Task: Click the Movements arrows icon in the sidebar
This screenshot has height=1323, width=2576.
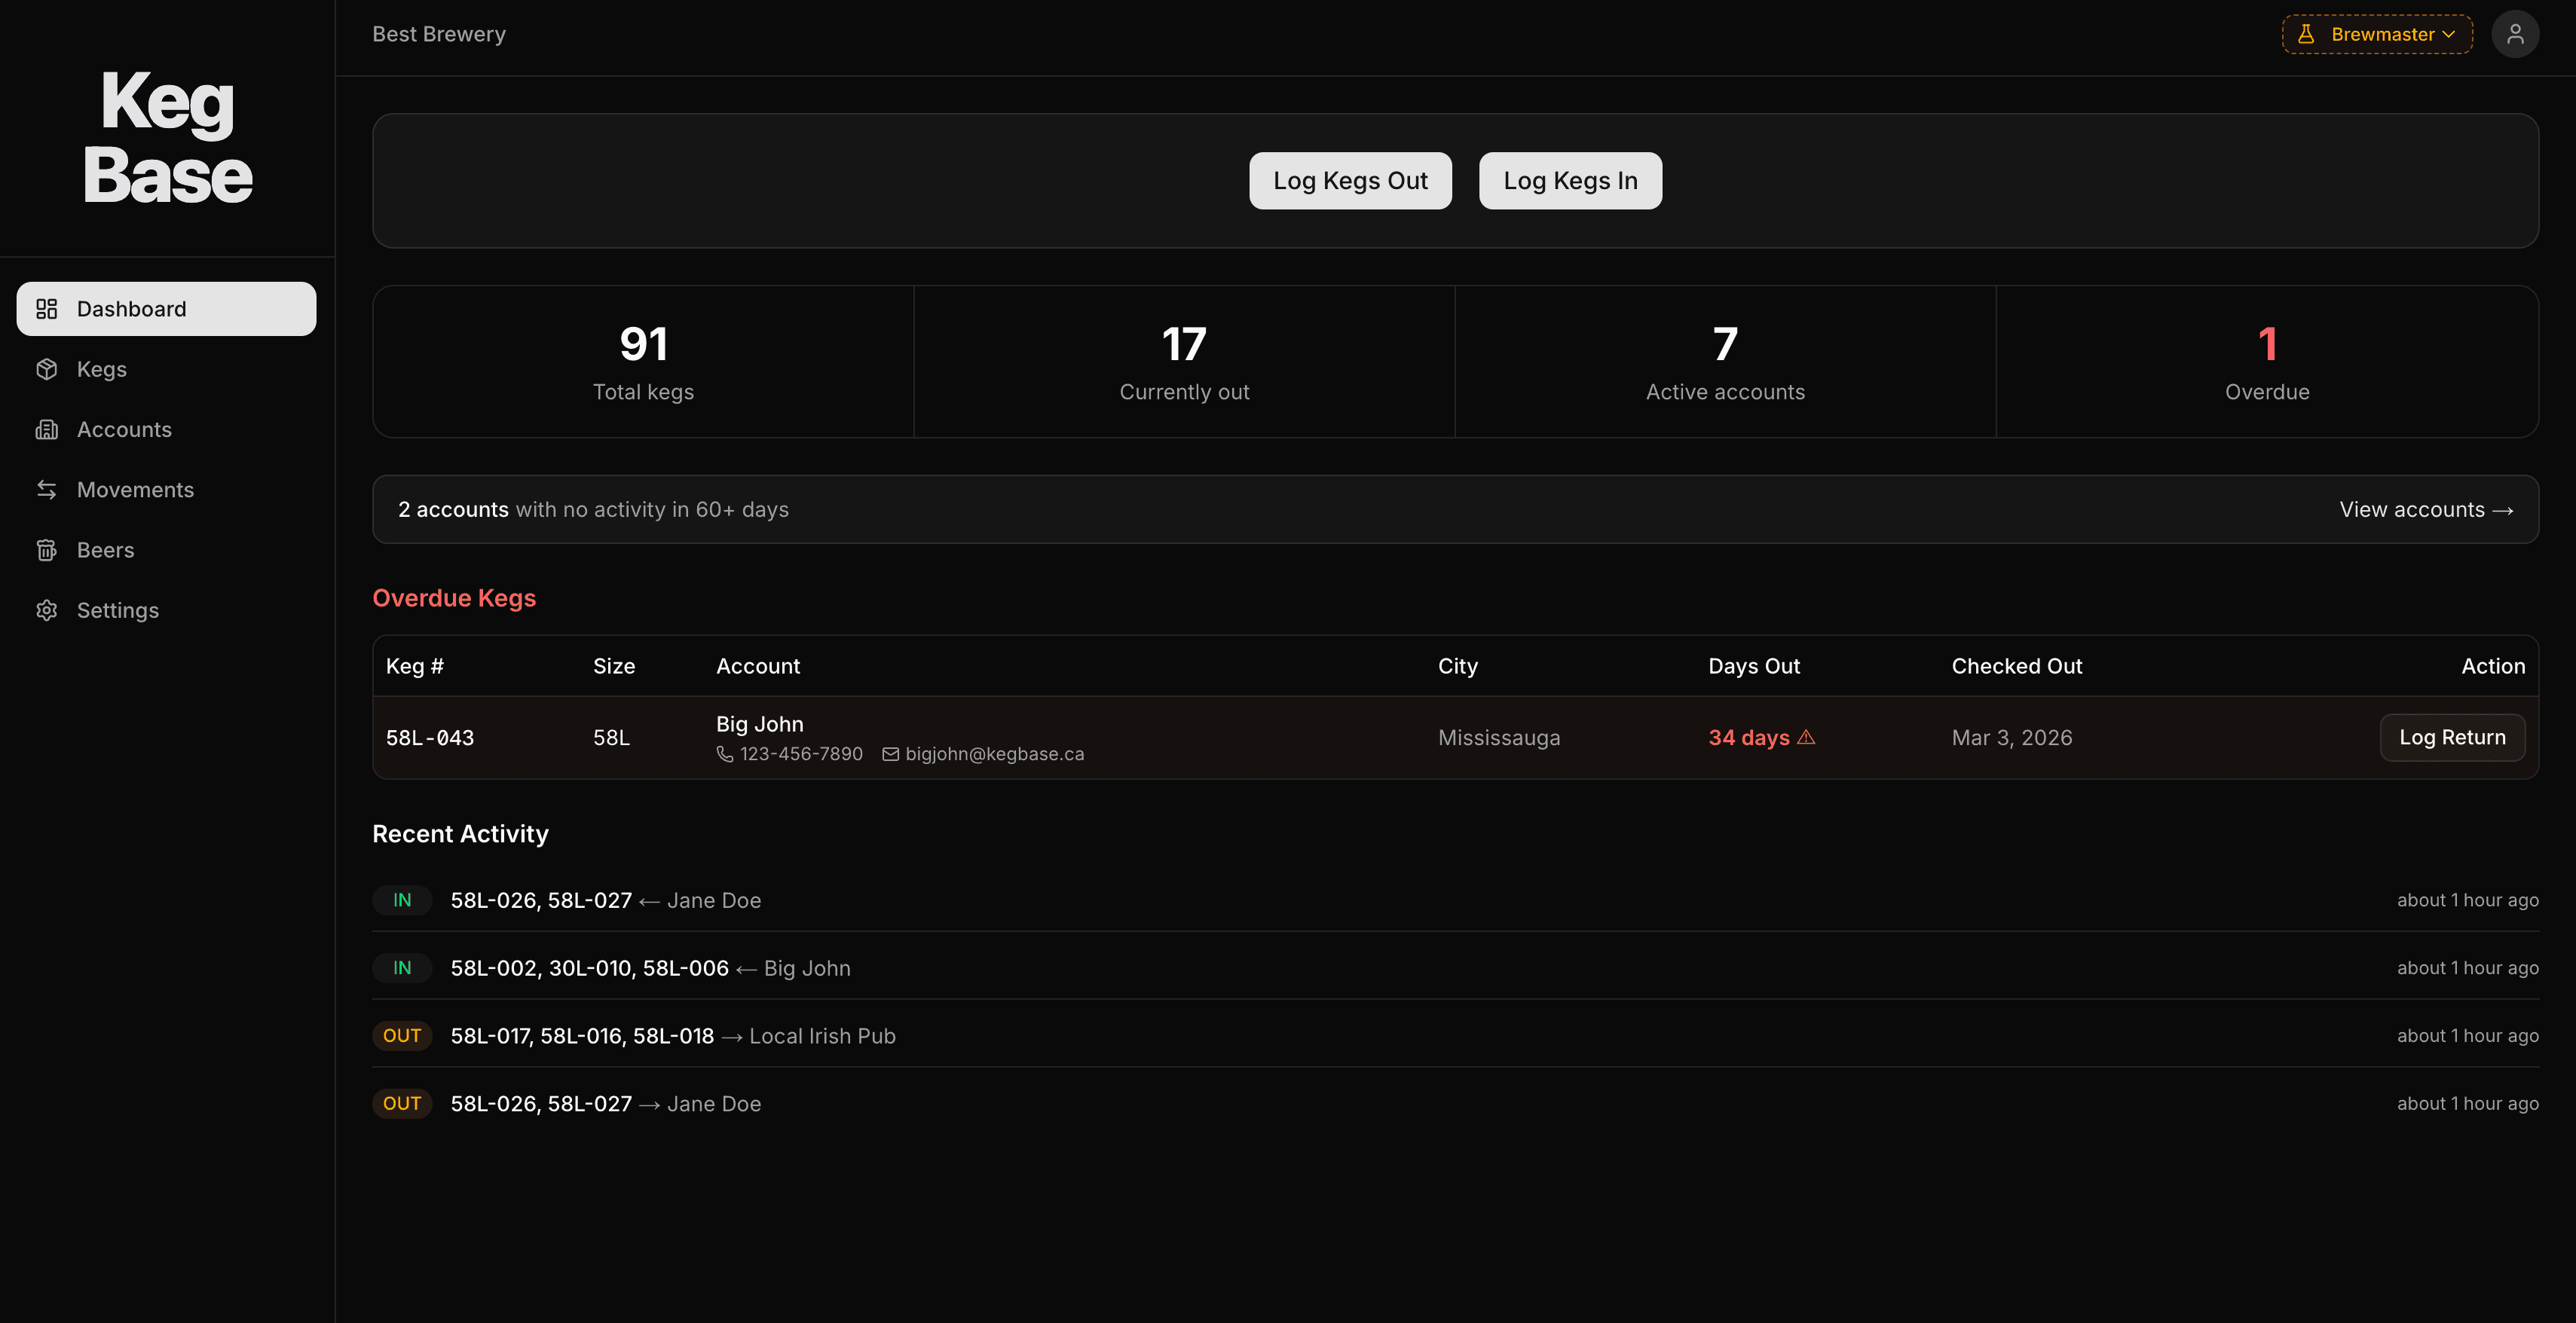Action: [x=46, y=490]
